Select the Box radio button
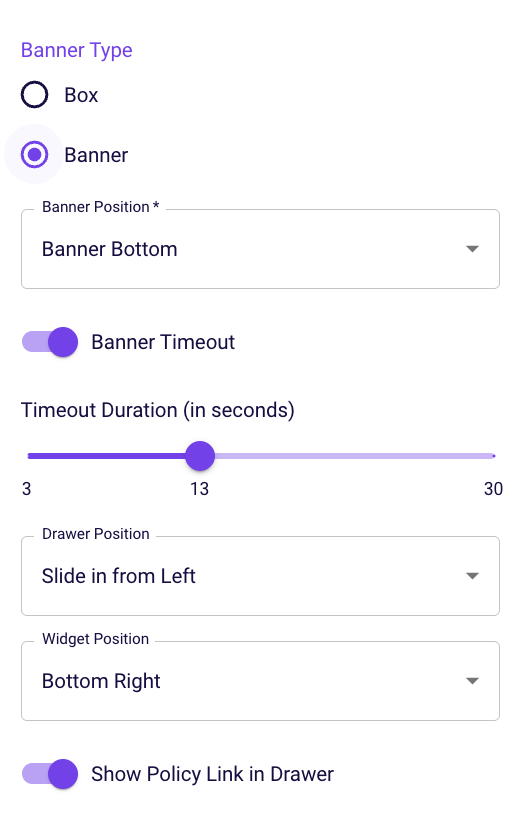This screenshot has width=516, height=820. (35, 95)
